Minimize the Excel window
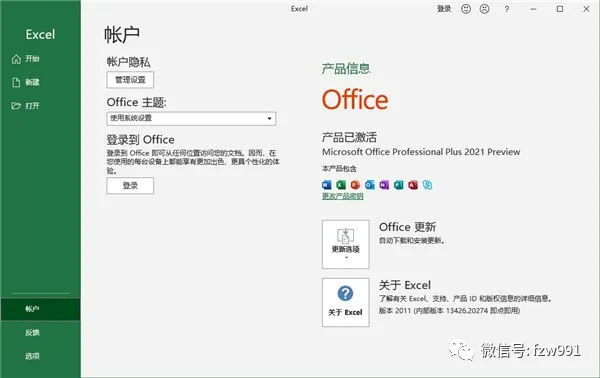The height and width of the screenshot is (378, 600). (533, 9)
